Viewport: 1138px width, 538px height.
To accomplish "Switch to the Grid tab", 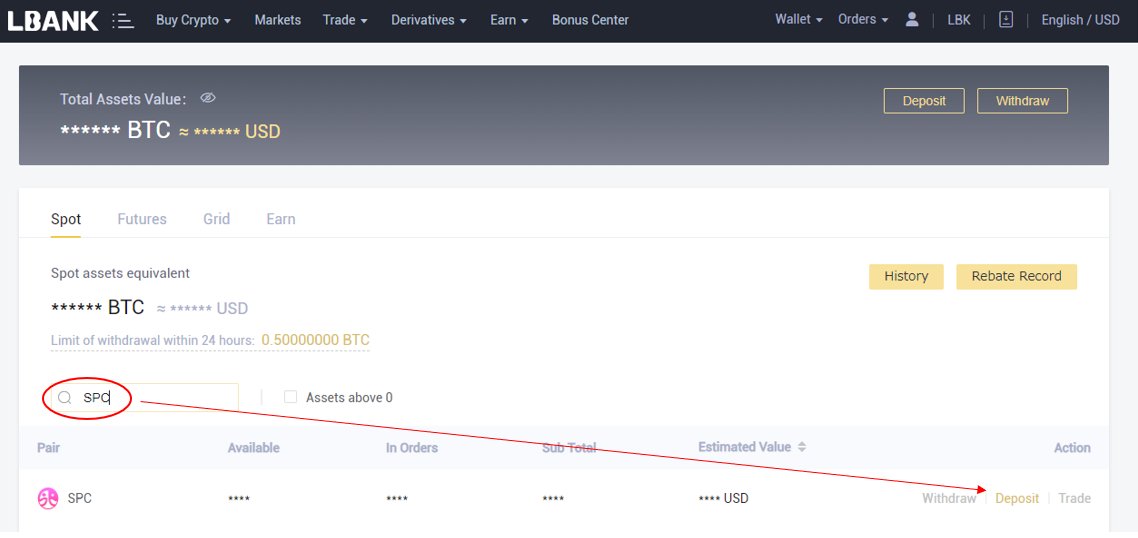I will coord(216,219).
